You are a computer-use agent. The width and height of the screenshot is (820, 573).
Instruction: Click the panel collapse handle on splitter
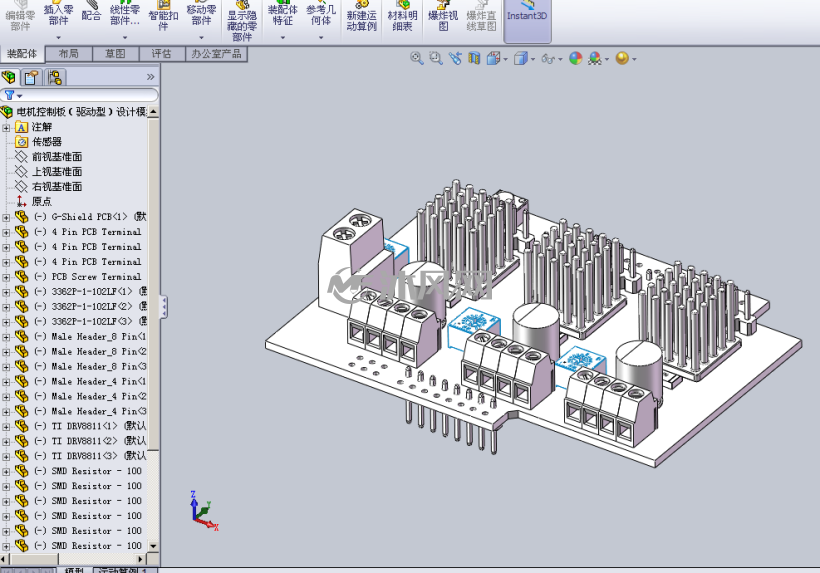click(x=164, y=307)
